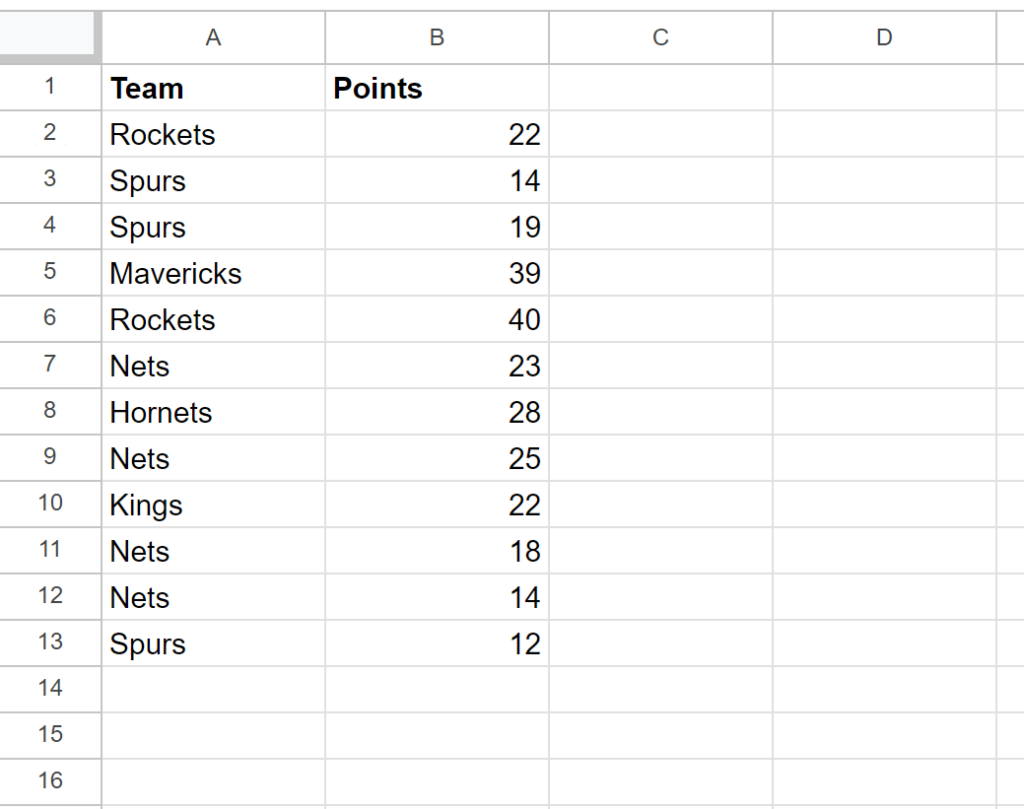This screenshot has height=809, width=1024.
Task: Click the select-all corner box
Action: 50,38
